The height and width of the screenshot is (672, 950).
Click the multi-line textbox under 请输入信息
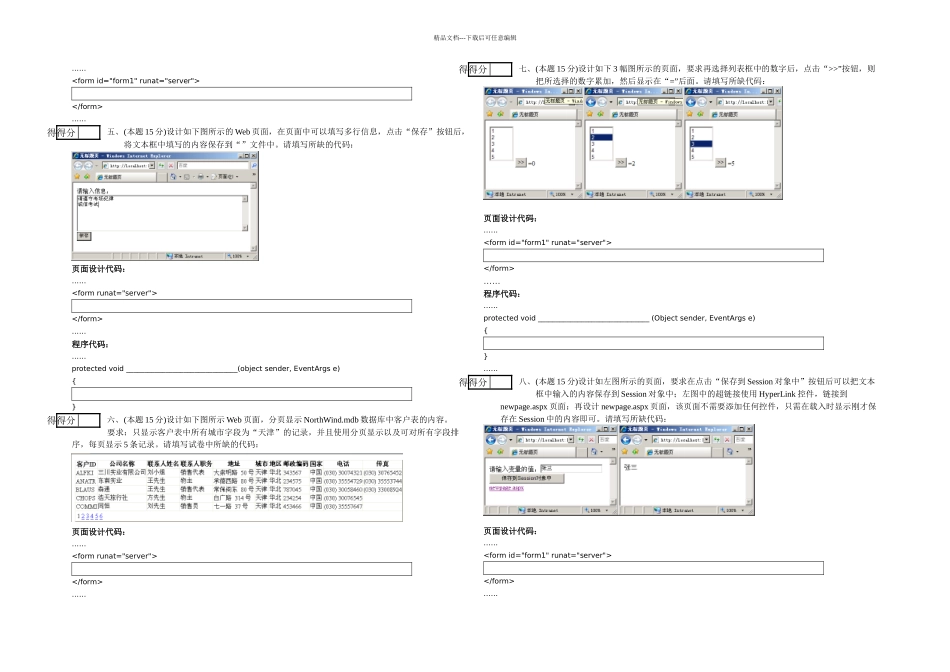pyautogui.click(x=162, y=213)
